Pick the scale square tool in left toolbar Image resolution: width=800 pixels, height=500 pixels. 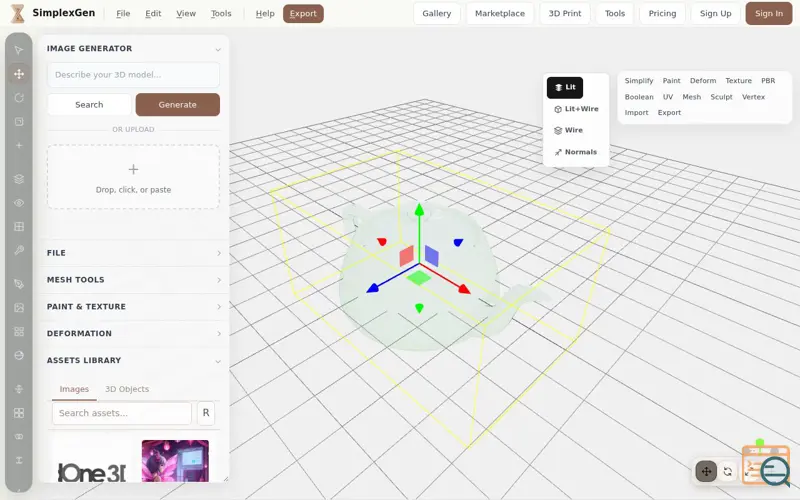19,121
